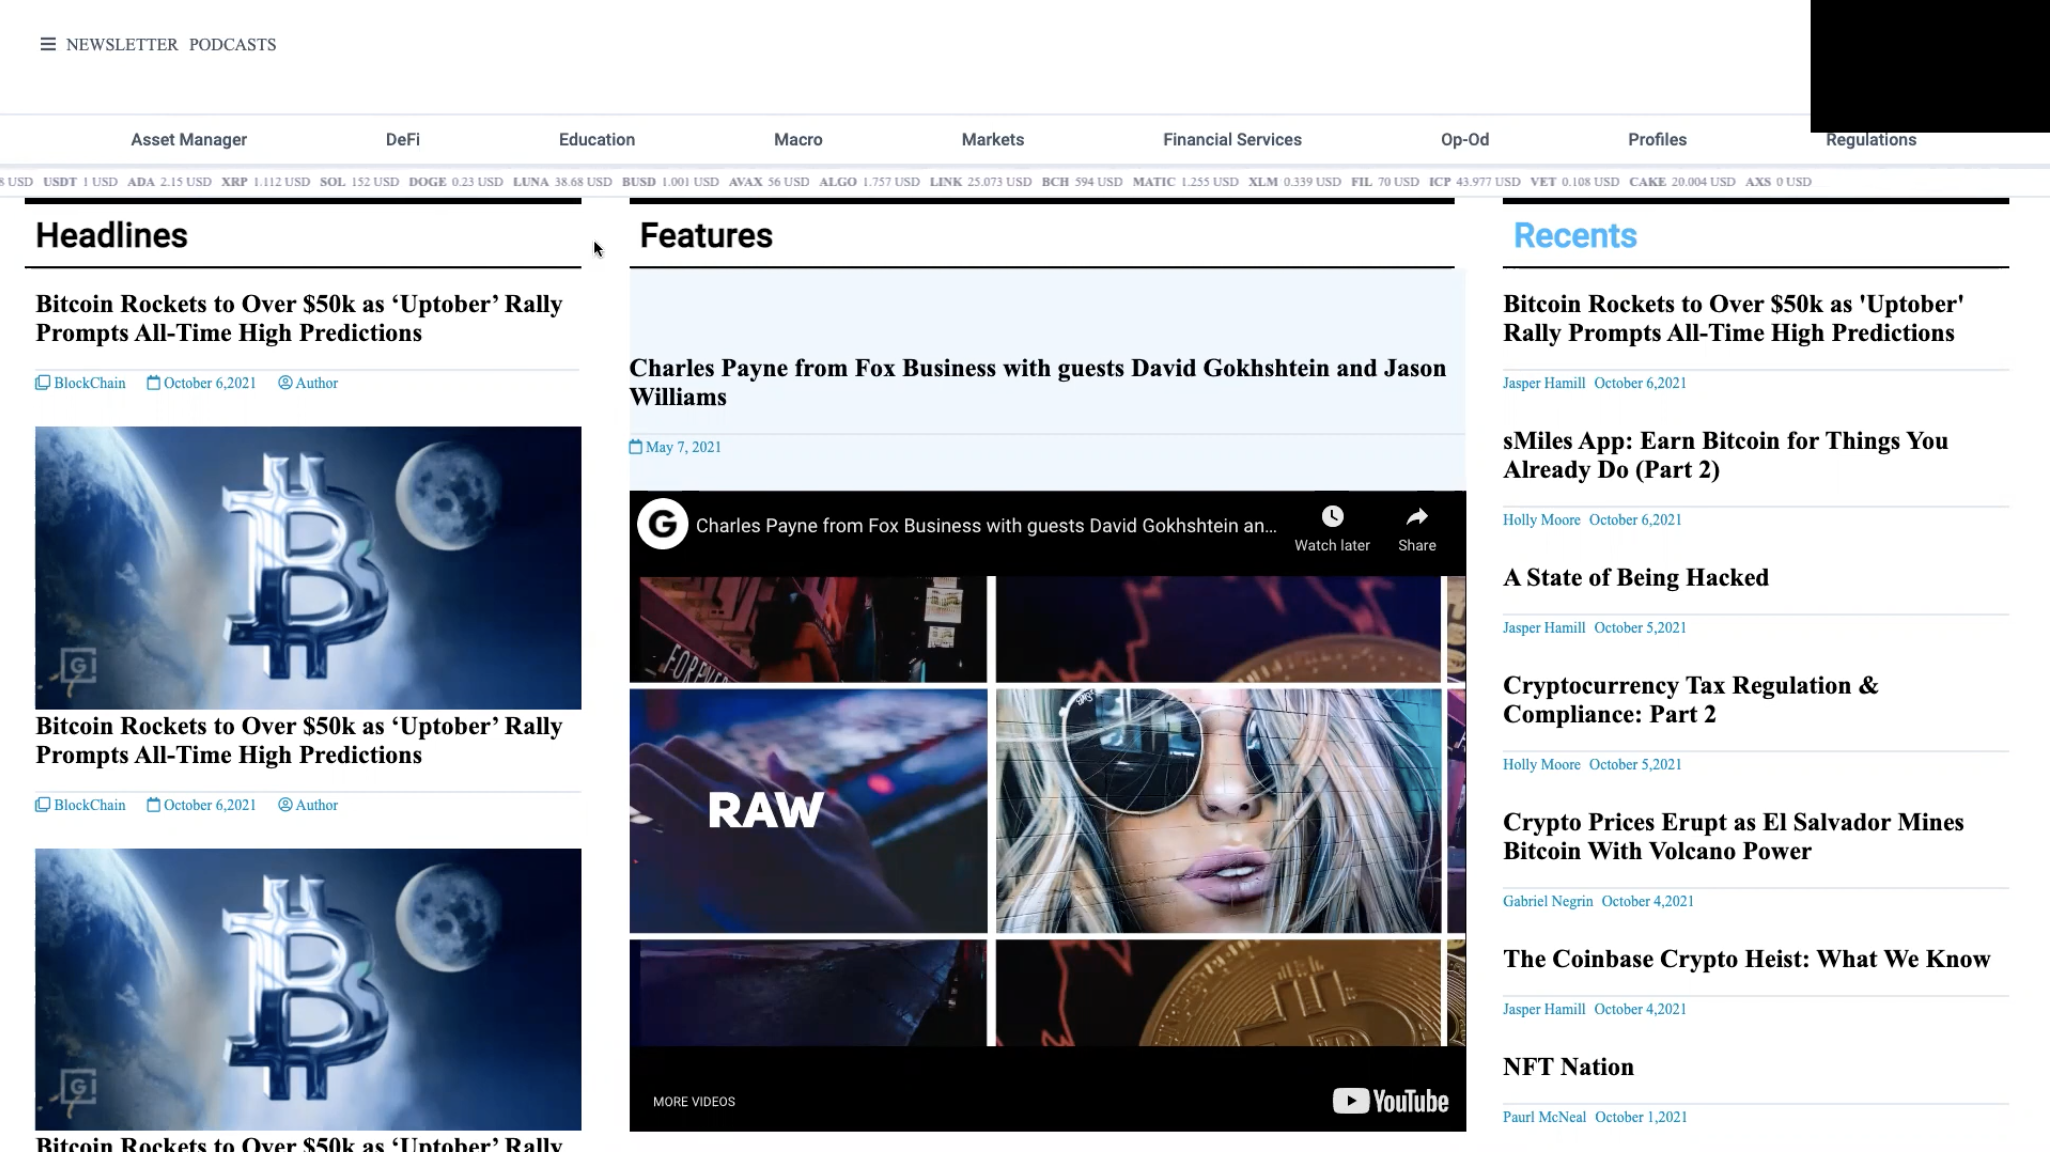Click Holly Moore under the sMiles article
The width and height of the screenshot is (2050, 1152).
coord(1541,520)
